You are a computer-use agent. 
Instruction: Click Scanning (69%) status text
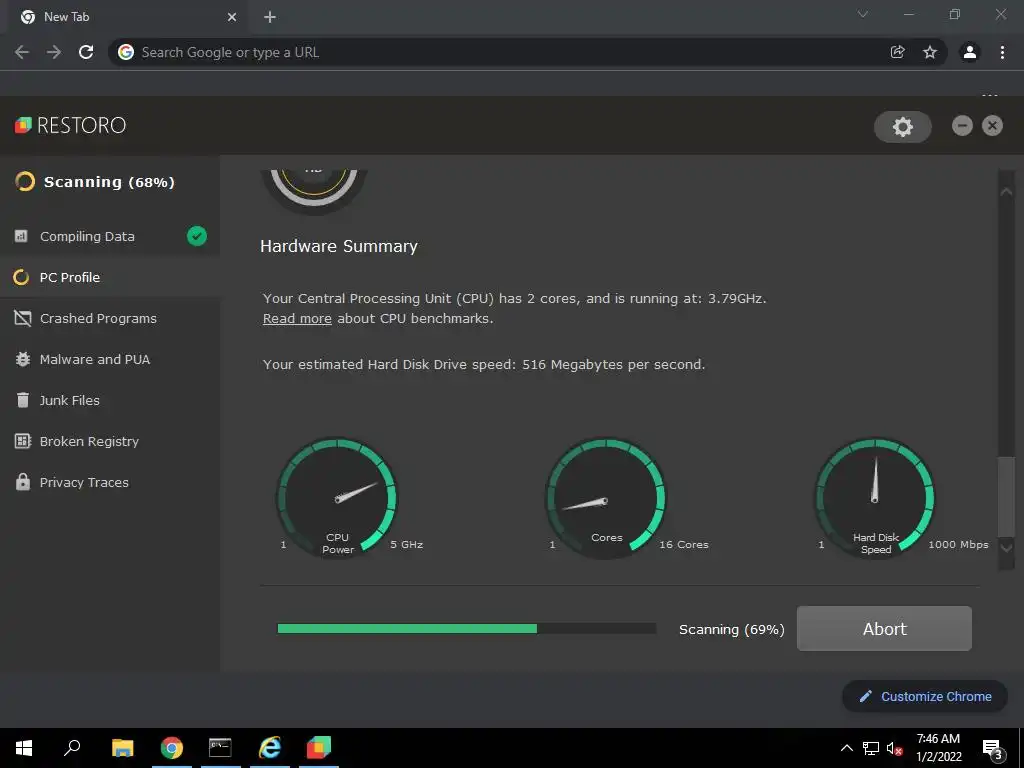[731, 630]
